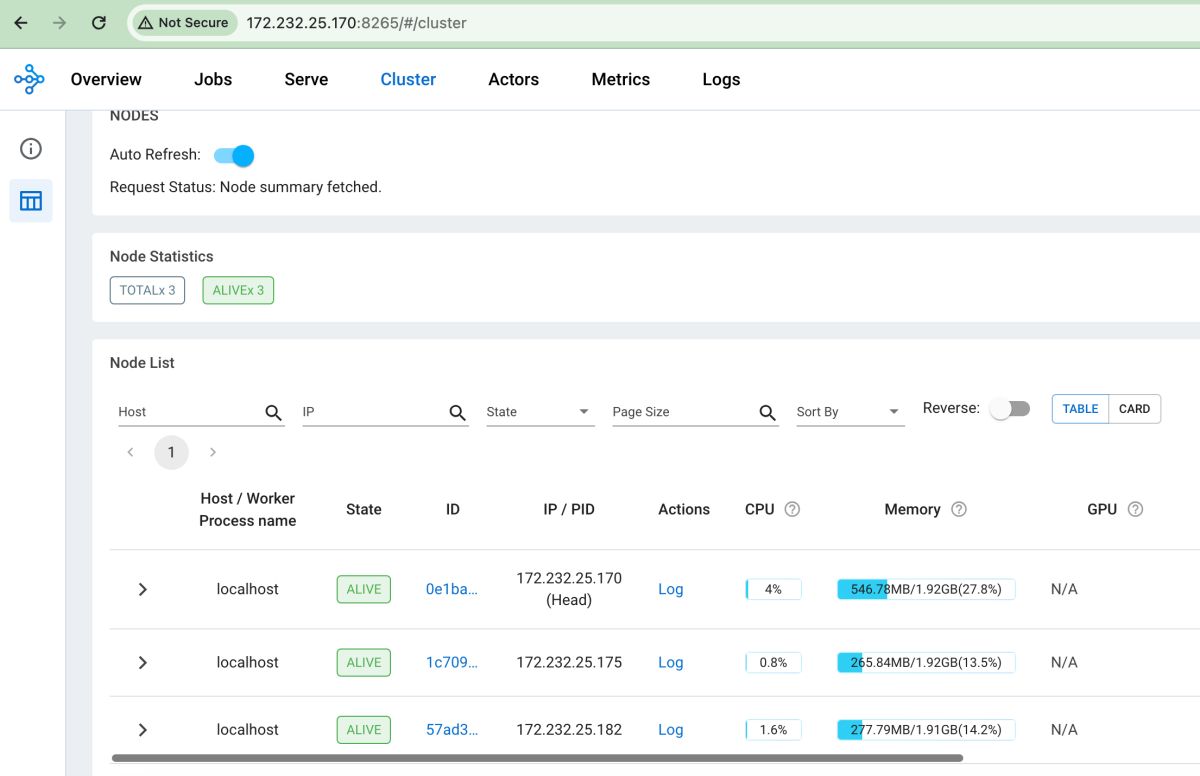1200x776 pixels.
Task: Click the 277.79MB memory usage bar
Action: point(926,729)
